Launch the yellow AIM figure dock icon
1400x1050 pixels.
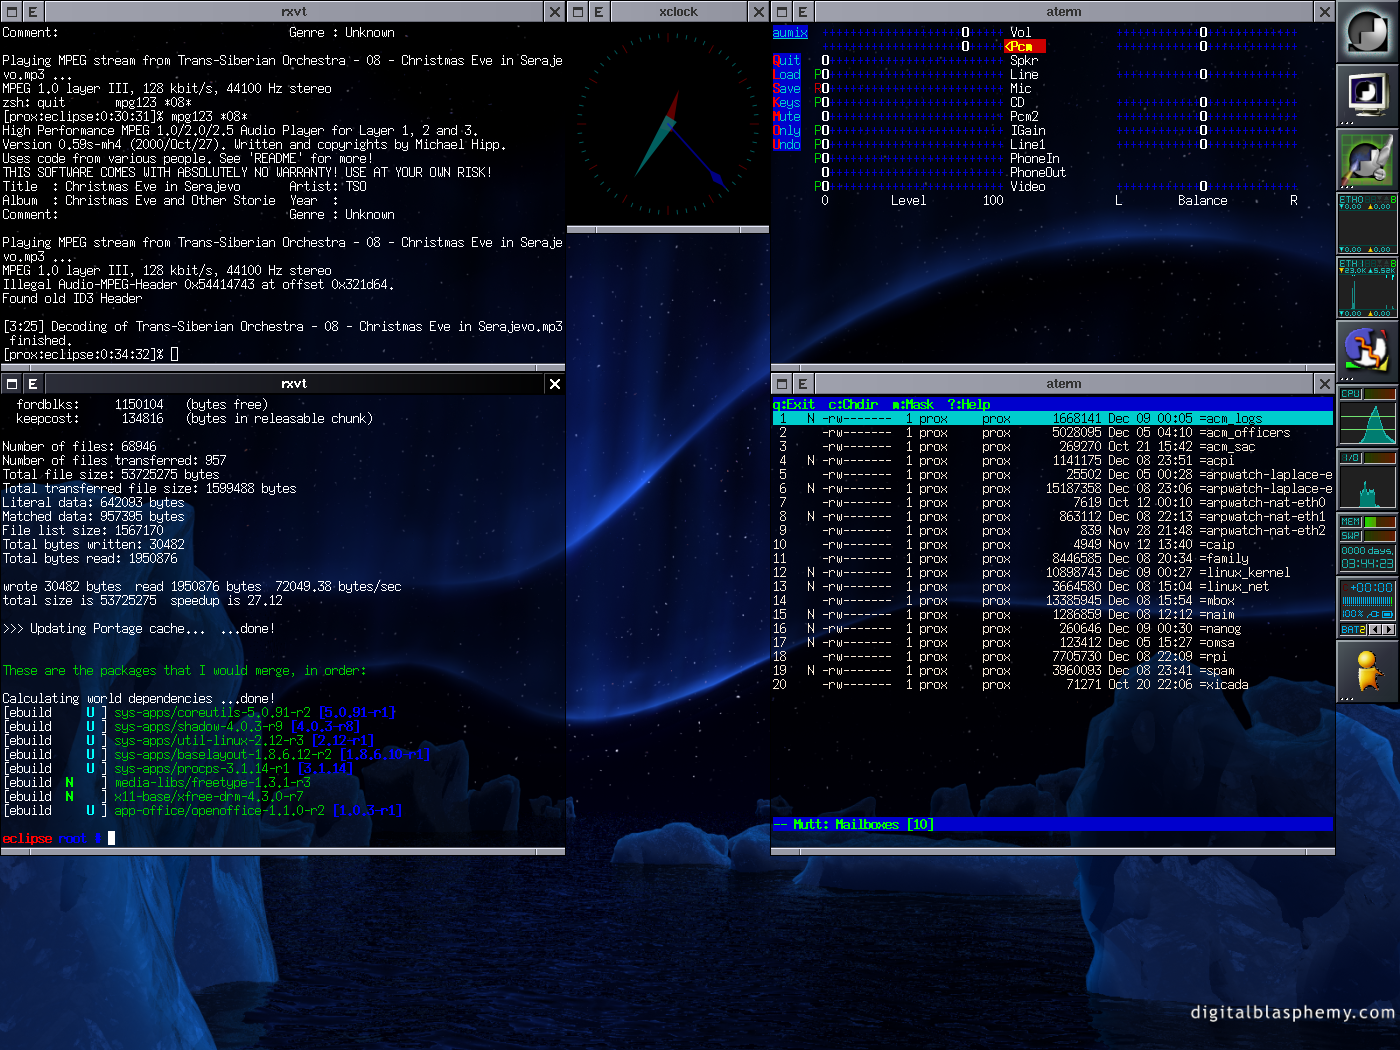(x=1367, y=671)
